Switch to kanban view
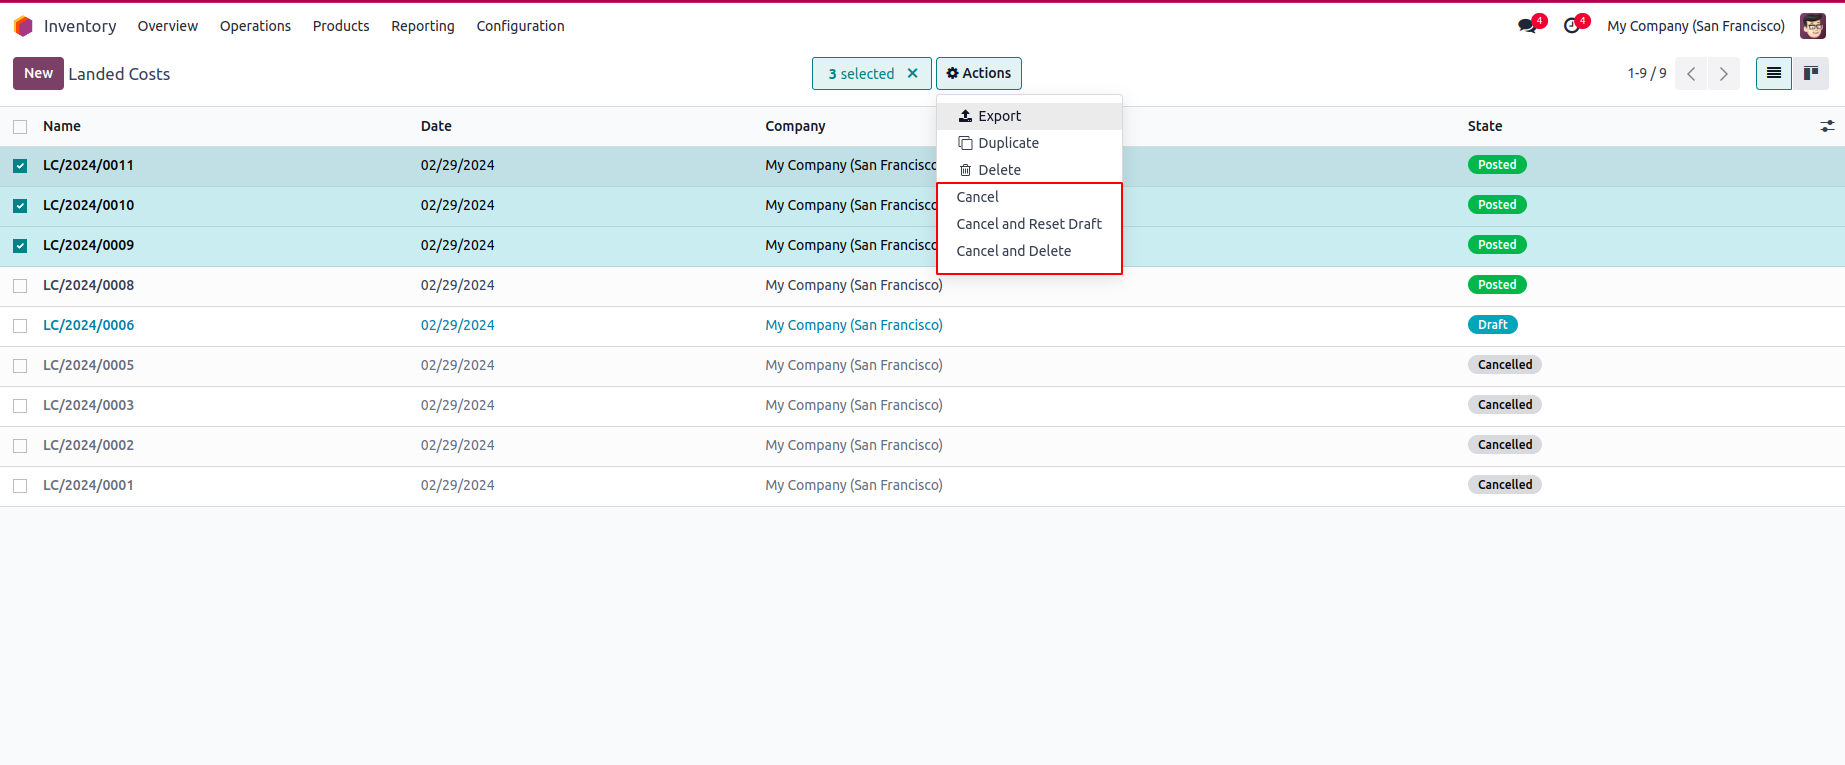This screenshot has height=765, width=1845. (x=1811, y=73)
